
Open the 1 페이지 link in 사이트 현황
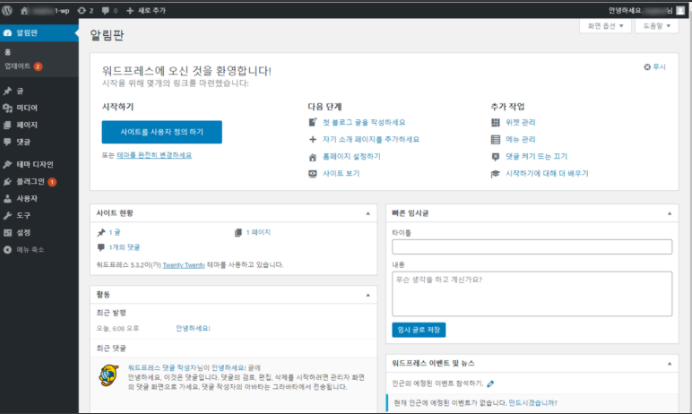(x=258, y=232)
